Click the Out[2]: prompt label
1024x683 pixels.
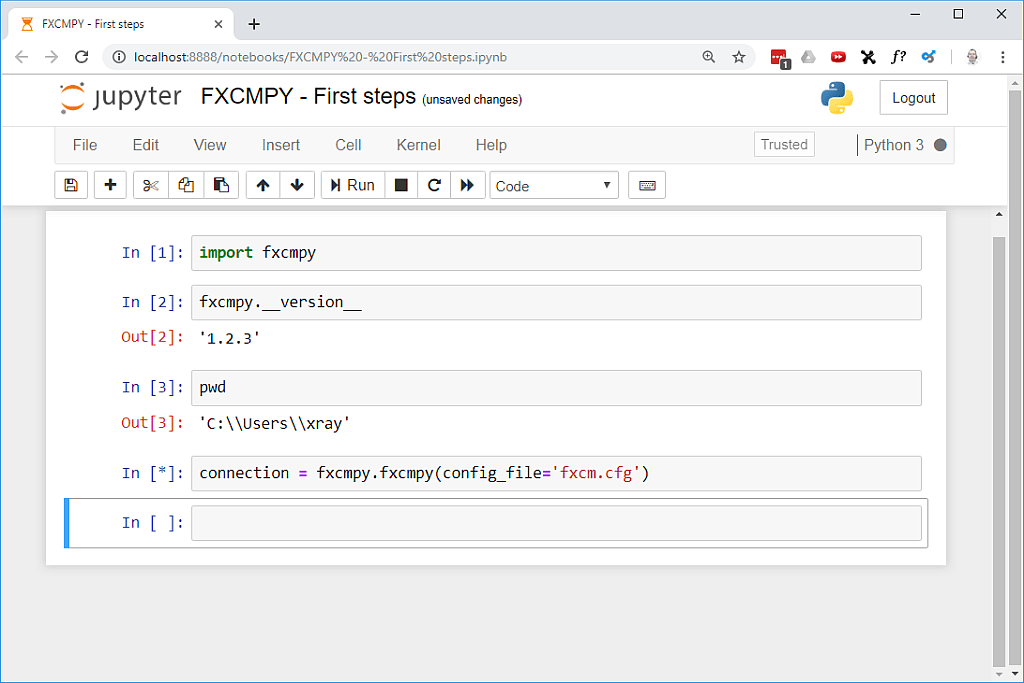(x=153, y=338)
